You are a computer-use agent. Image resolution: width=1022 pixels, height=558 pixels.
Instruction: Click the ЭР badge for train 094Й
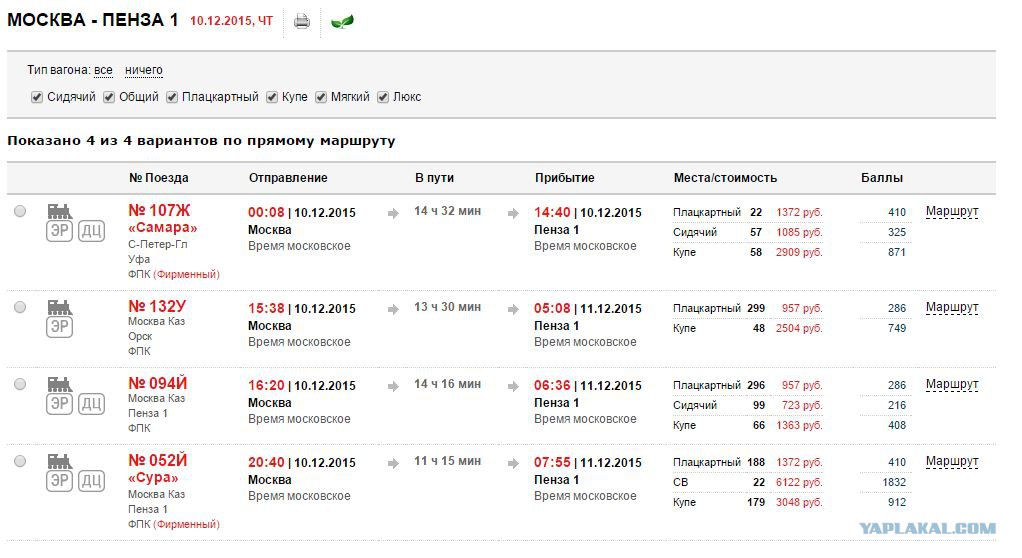pos(59,404)
